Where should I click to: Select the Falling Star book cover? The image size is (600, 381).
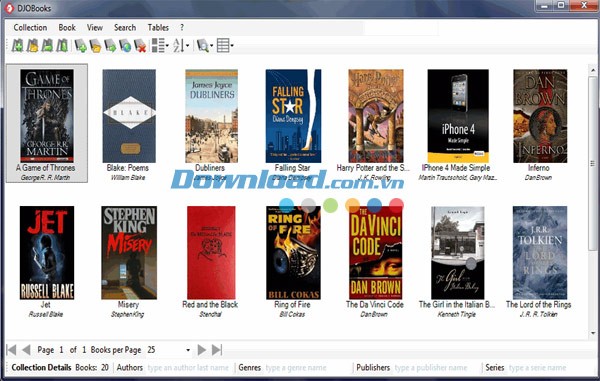coord(293,116)
